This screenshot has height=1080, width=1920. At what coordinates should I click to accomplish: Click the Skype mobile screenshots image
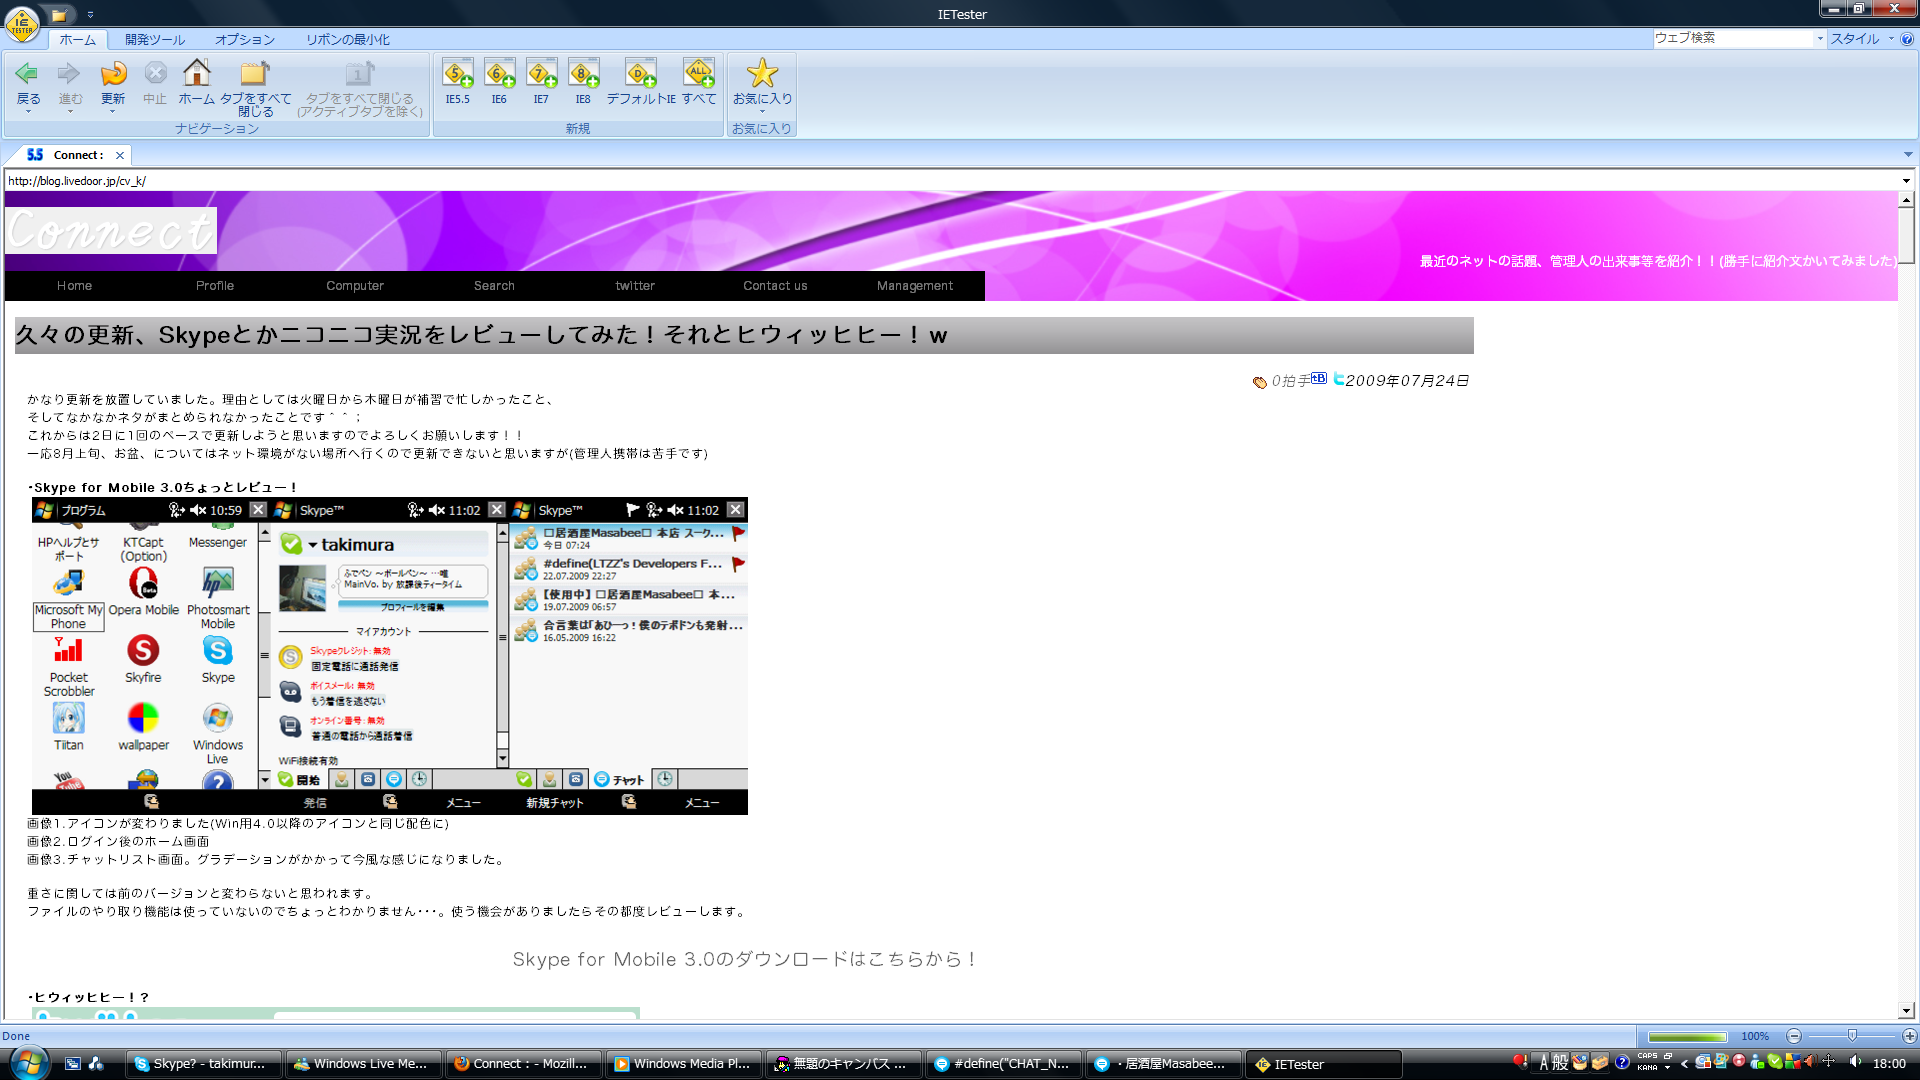(390, 656)
